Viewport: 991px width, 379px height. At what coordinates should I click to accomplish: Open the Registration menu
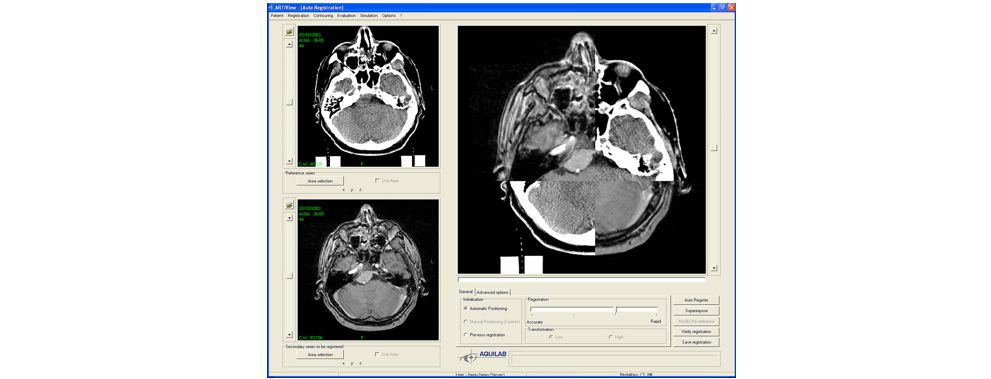tap(298, 15)
